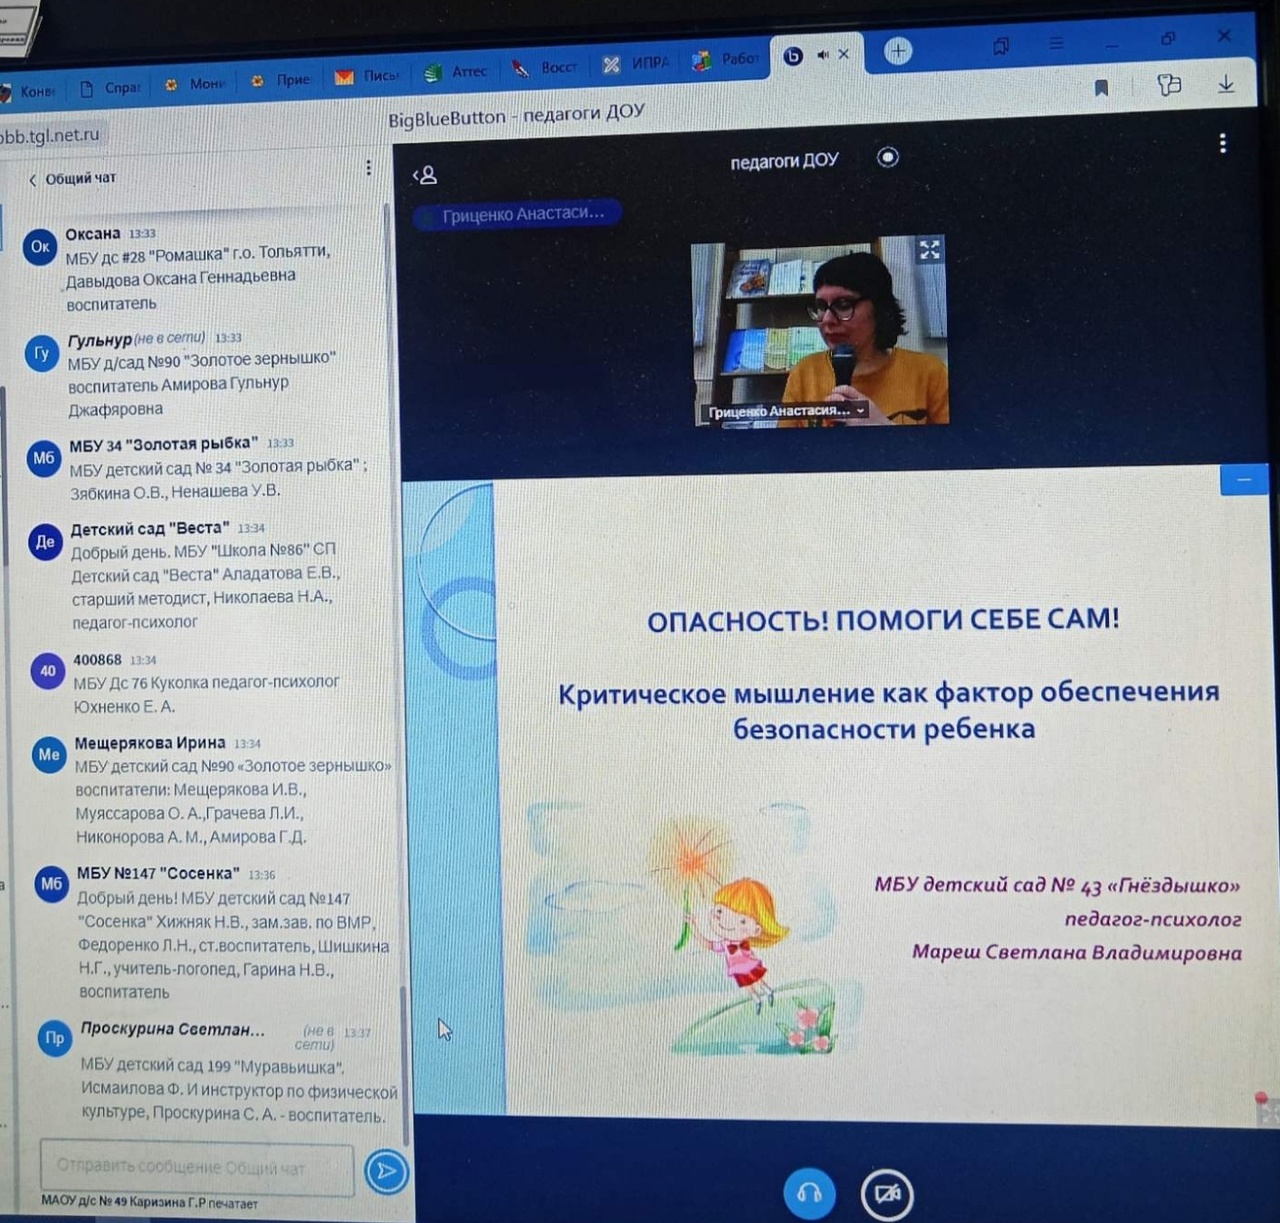Click the slide title ОПАСНОСТЬ! ПОМОГИ СЕБЕ САМ!

pyautogui.click(x=883, y=620)
